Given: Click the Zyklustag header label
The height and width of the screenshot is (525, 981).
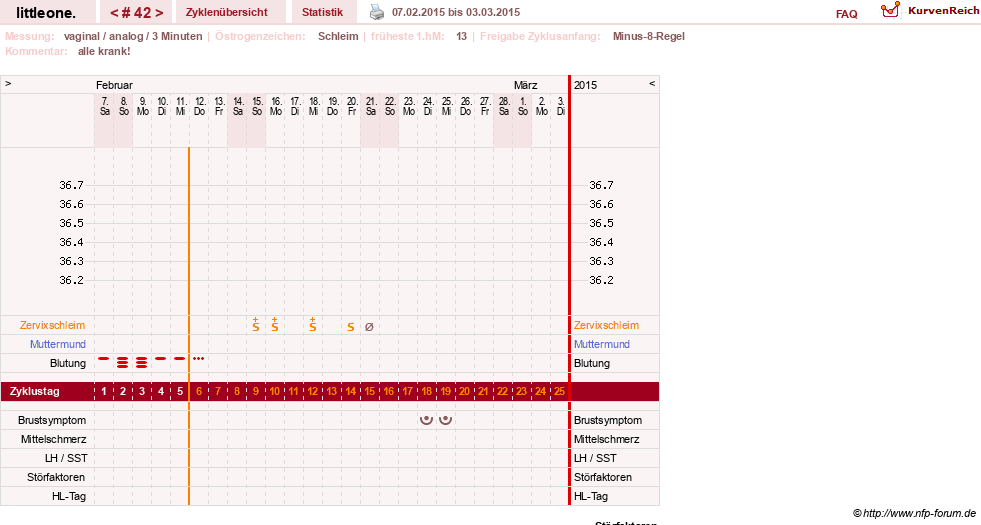Looking at the screenshot, I should click(35, 392).
